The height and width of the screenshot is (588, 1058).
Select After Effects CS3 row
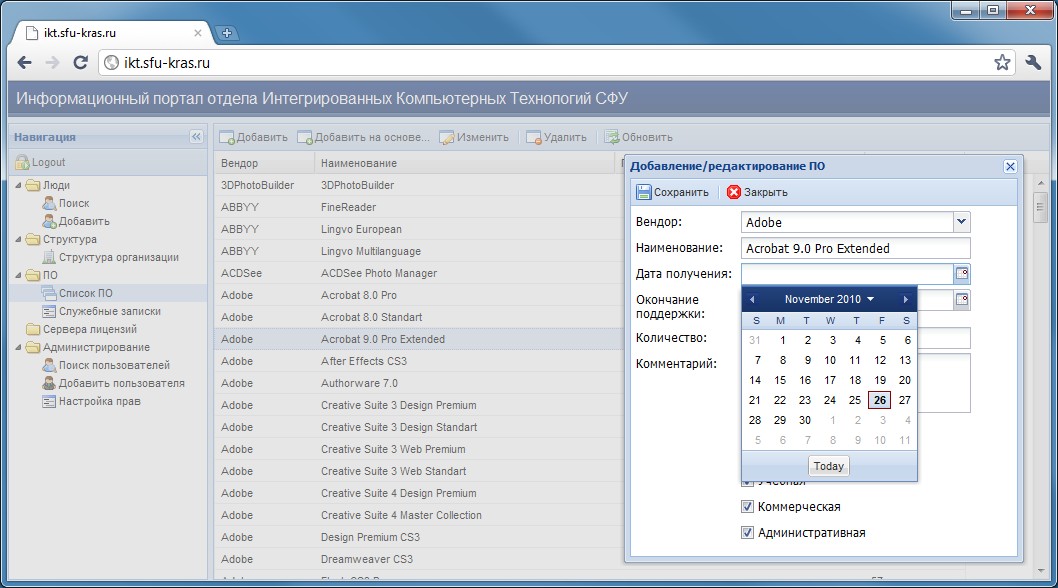click(x=419, y=361)
